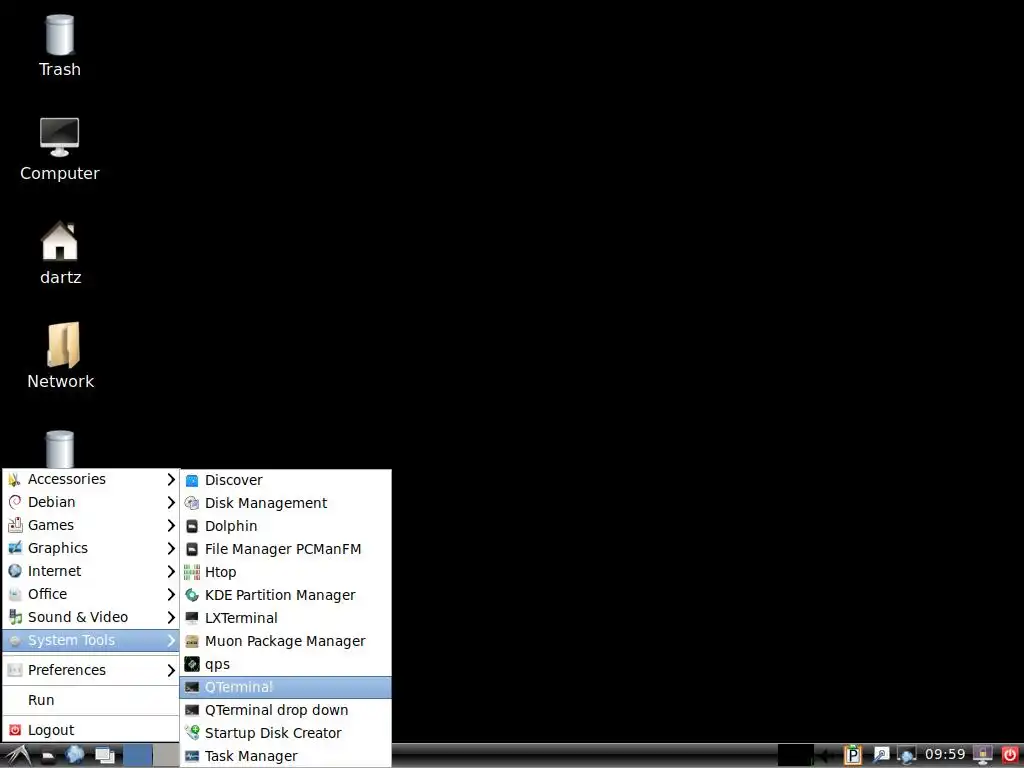The height and width of the screenshot is (768, 1024).
Task: Open the Office menu category
Action: [91, 594]
